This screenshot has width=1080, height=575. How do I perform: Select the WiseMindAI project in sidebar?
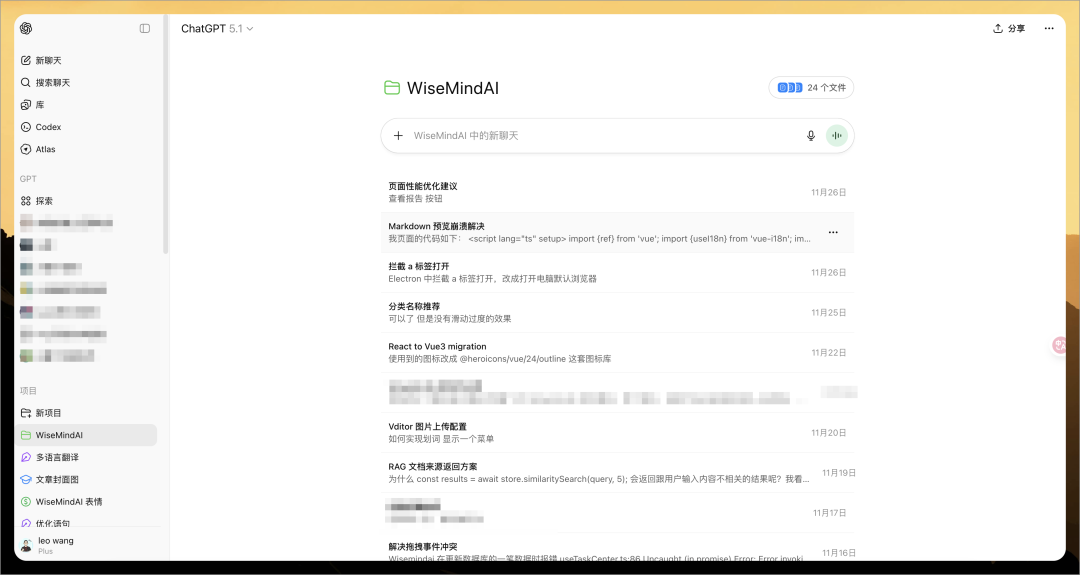click(87, 435)
